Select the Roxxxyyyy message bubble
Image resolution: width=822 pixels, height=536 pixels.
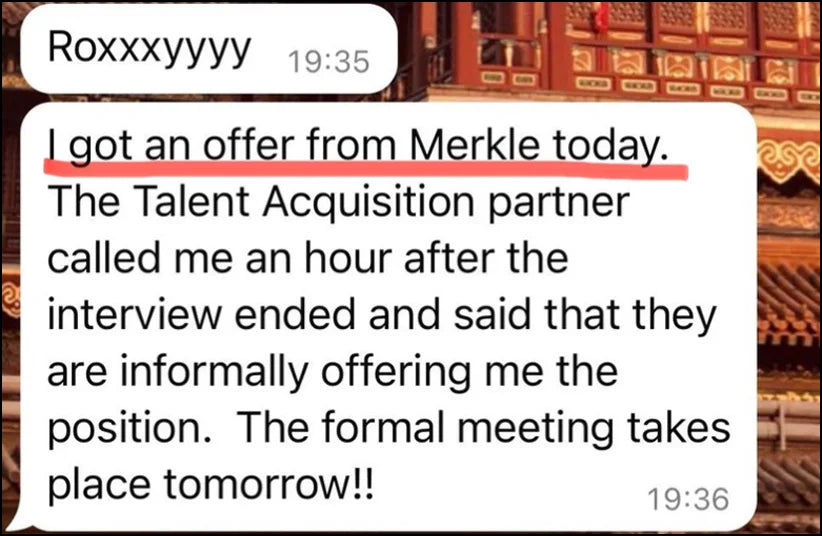208,48
